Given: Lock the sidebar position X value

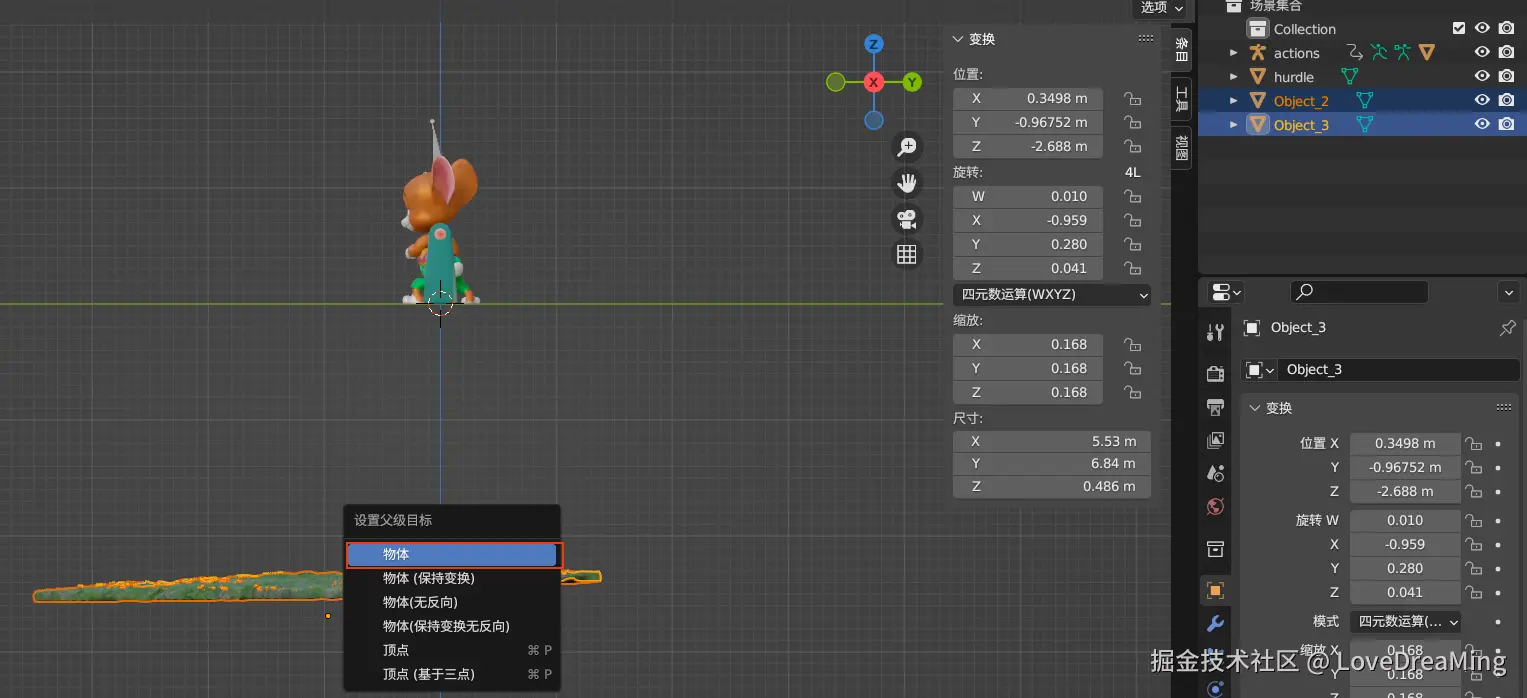Looking at the screenshot, I should click(x=1132, y=99).
